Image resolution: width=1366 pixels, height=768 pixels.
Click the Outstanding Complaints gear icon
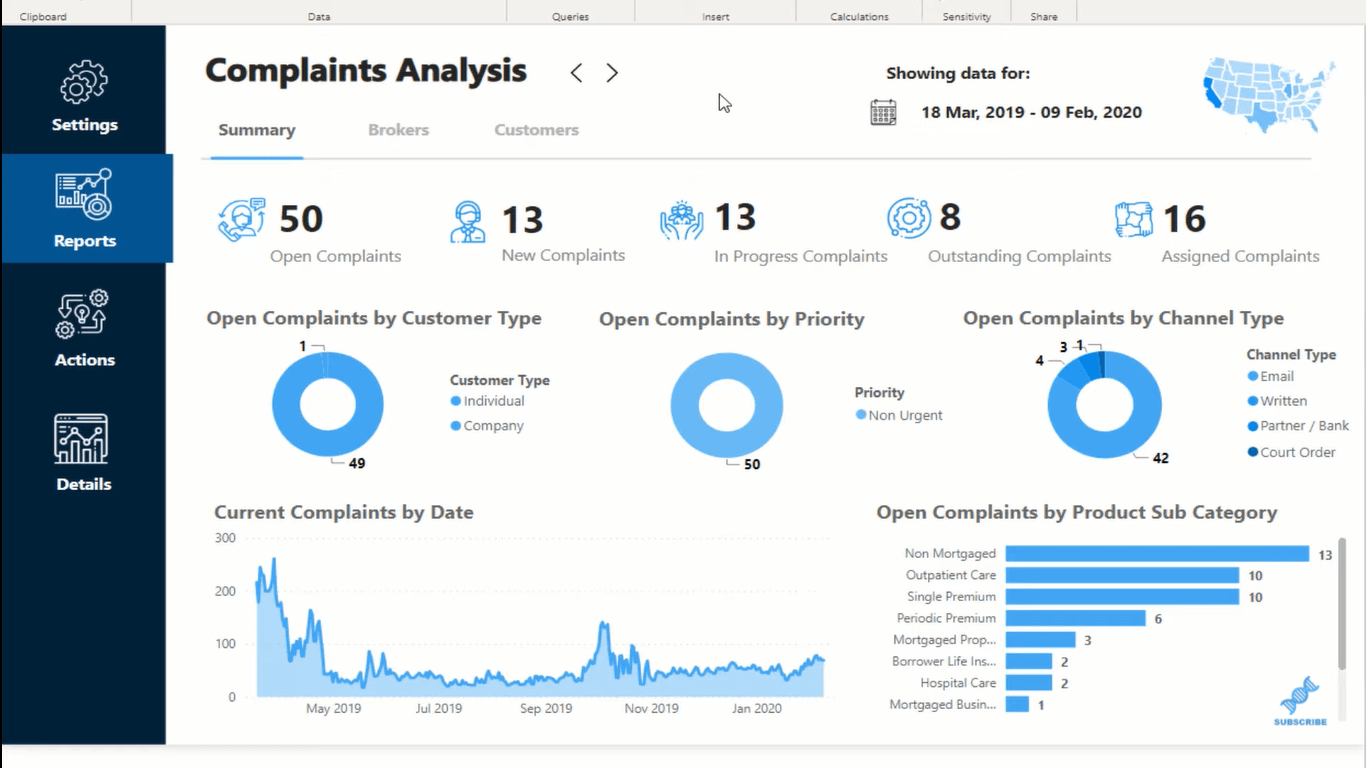tap(909, 218)
